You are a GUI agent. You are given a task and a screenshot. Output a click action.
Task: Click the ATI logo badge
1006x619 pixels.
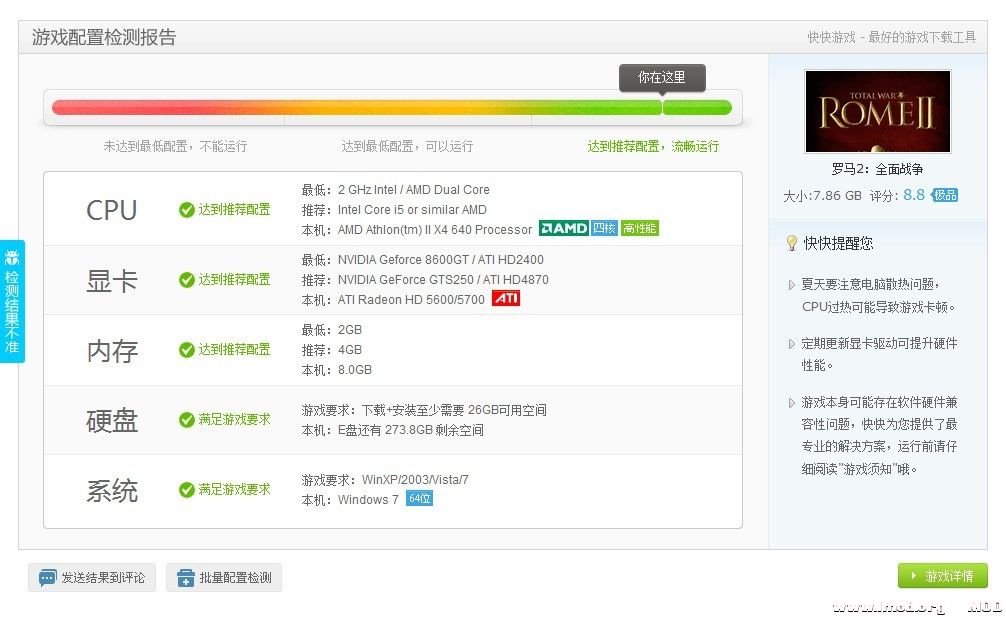point(505,299)
